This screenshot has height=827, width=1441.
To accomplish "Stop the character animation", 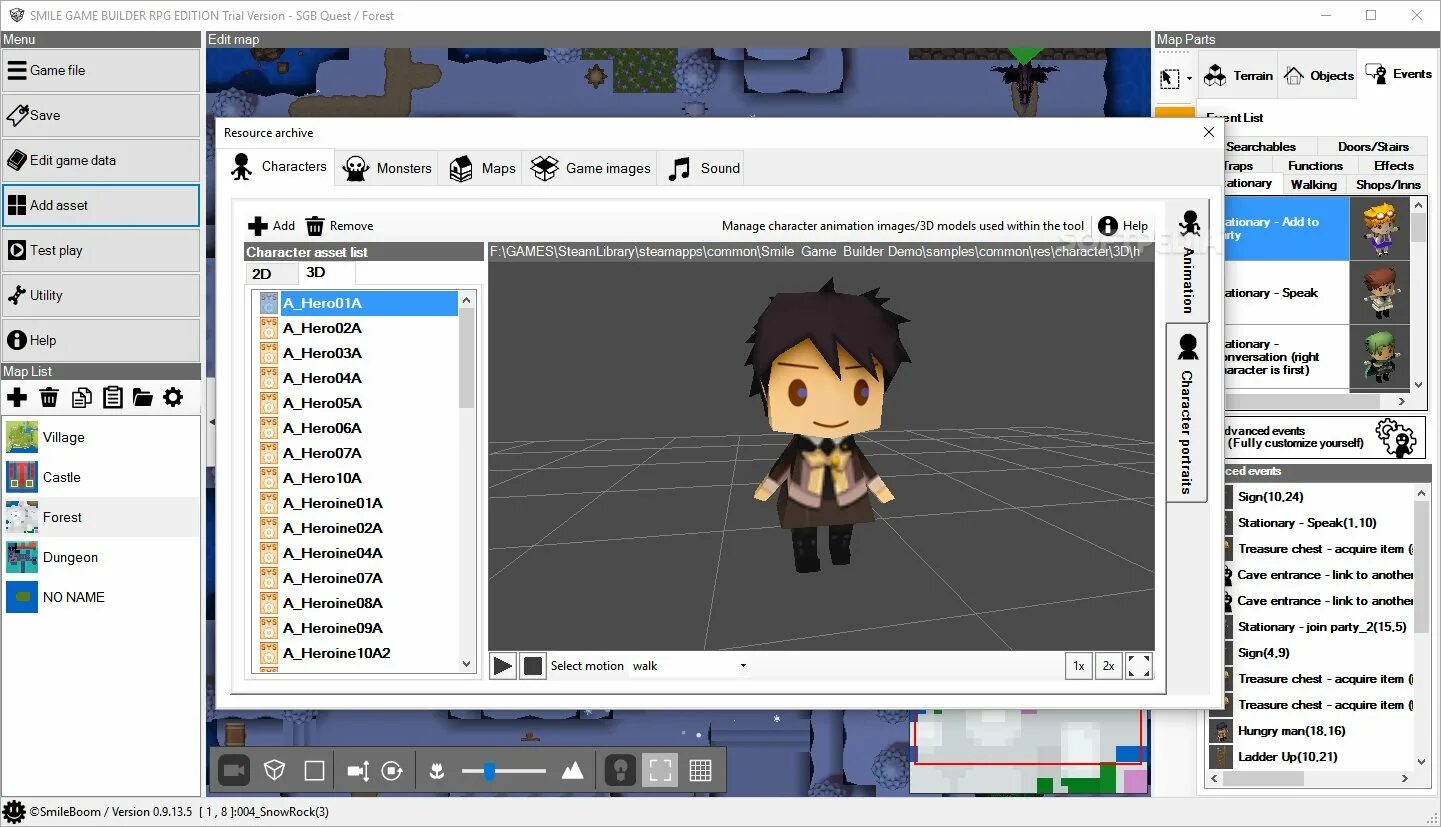I will click(x=533, y=666).
